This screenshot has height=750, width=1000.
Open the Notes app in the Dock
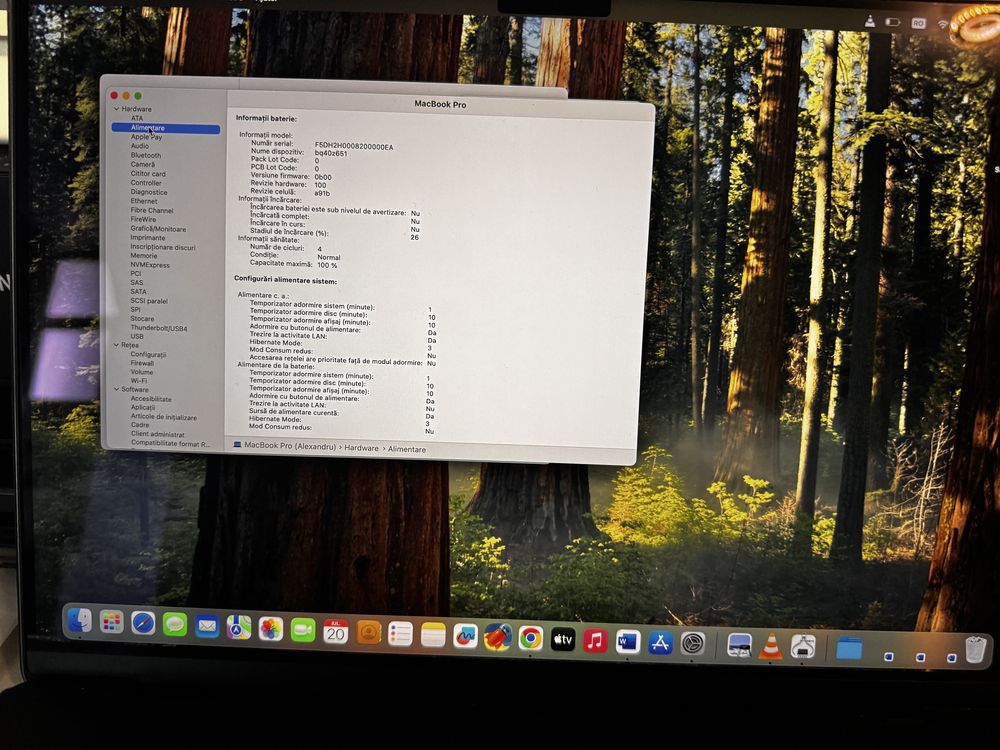click(433, 635)
